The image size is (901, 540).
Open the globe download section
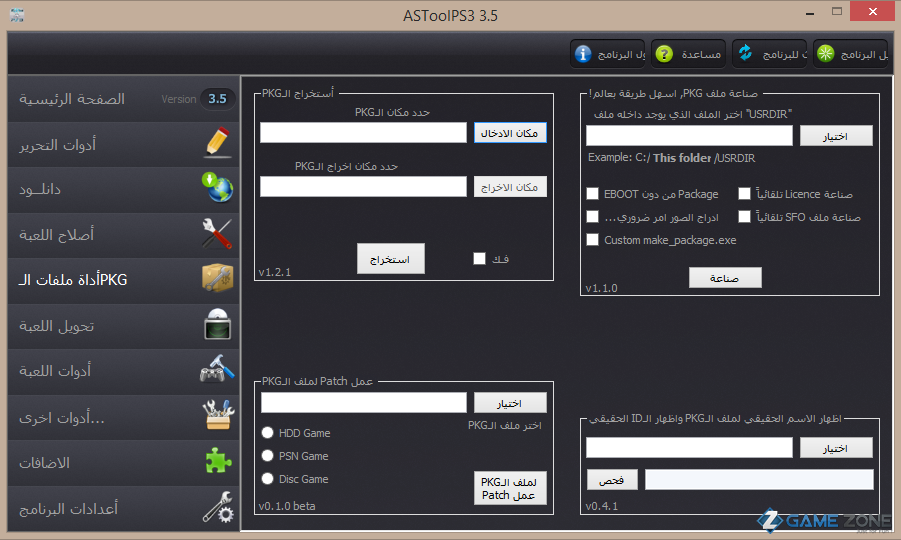[x=216, y=189]
